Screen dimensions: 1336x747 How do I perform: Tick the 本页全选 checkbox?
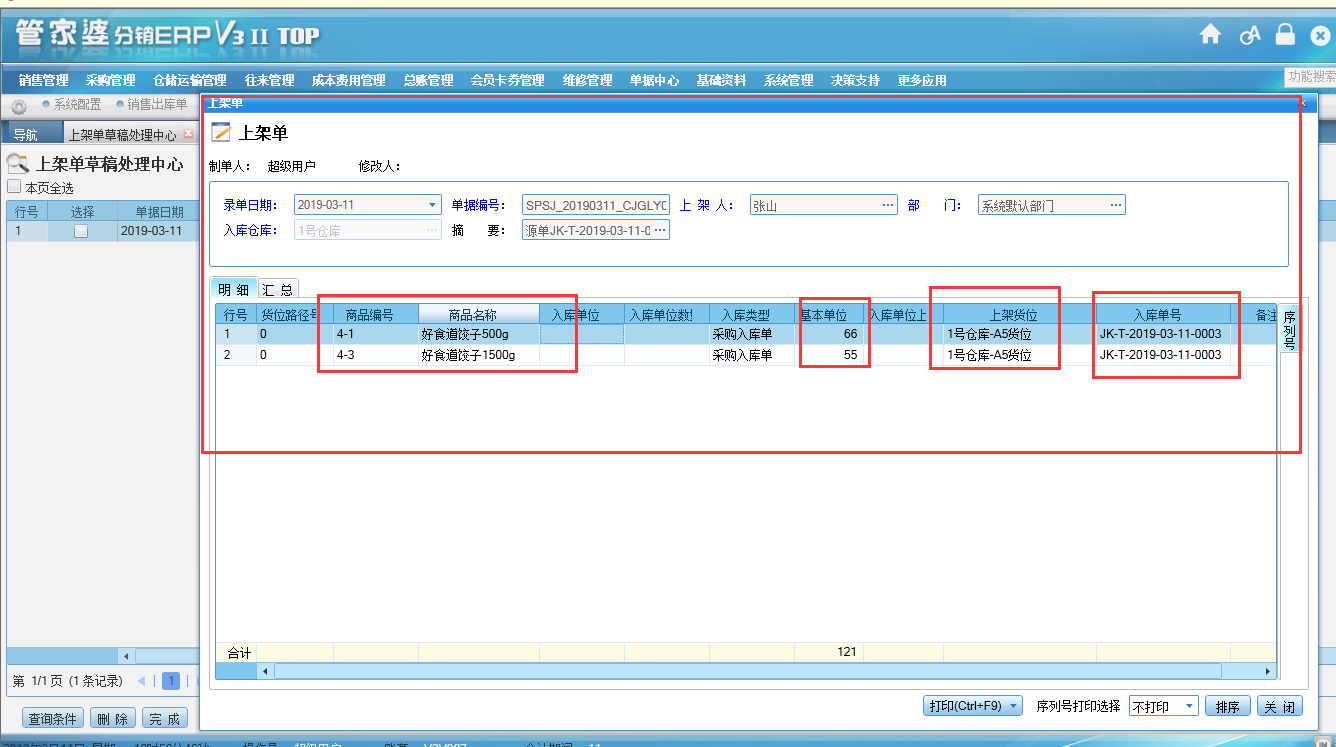click(14, 187)
